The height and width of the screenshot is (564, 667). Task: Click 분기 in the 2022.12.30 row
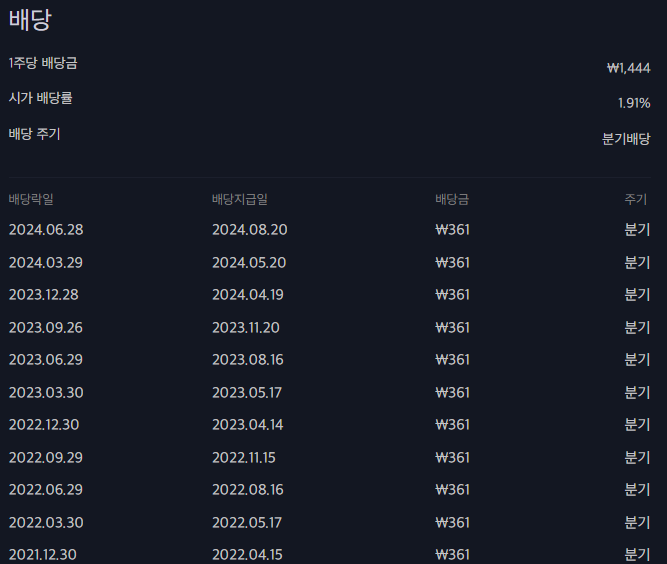click(637, 425)
